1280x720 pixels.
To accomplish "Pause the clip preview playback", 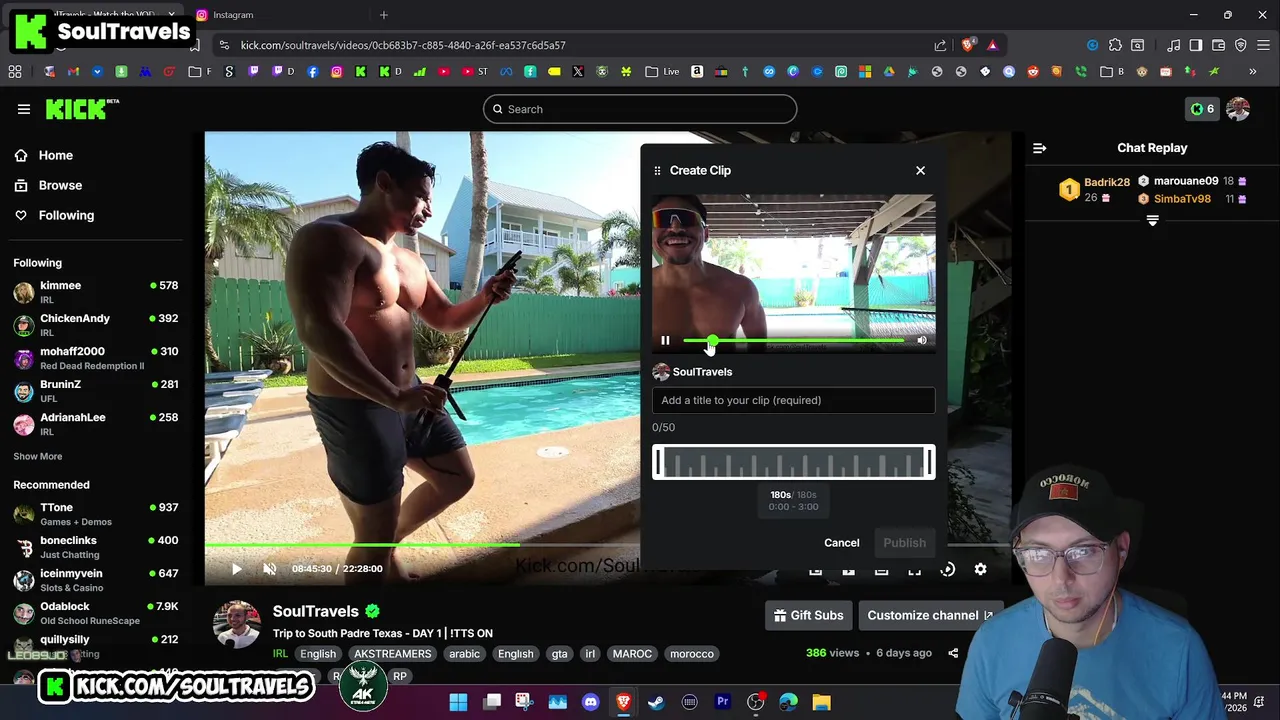I will click(x=665, y=341).
